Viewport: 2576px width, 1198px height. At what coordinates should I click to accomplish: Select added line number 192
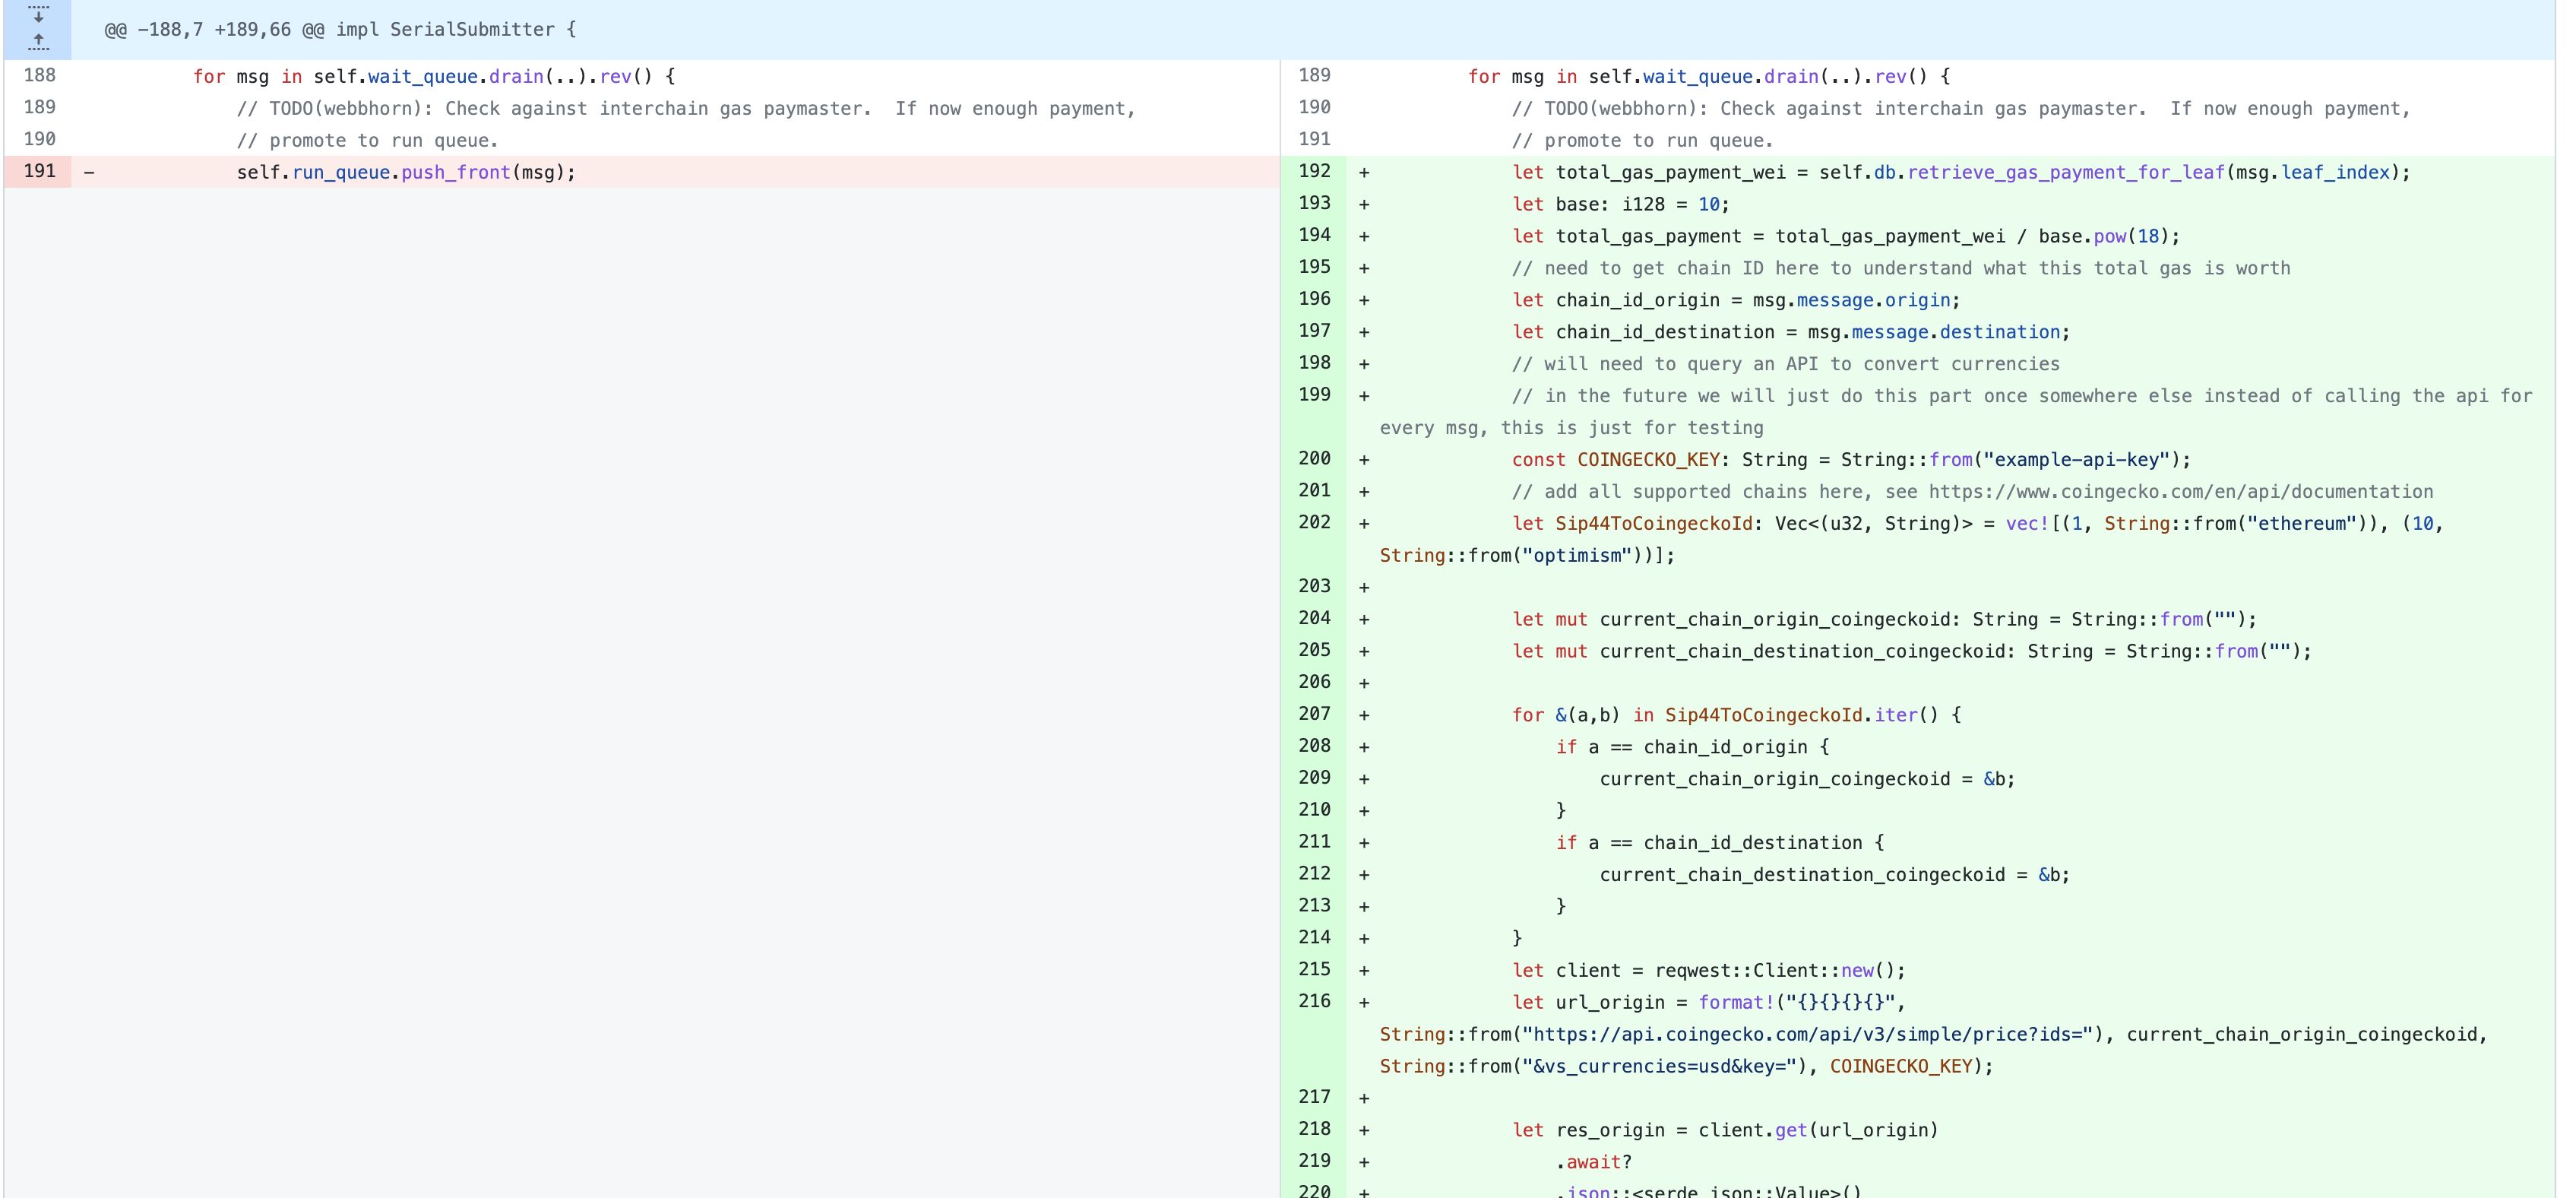pos(1314,171)
